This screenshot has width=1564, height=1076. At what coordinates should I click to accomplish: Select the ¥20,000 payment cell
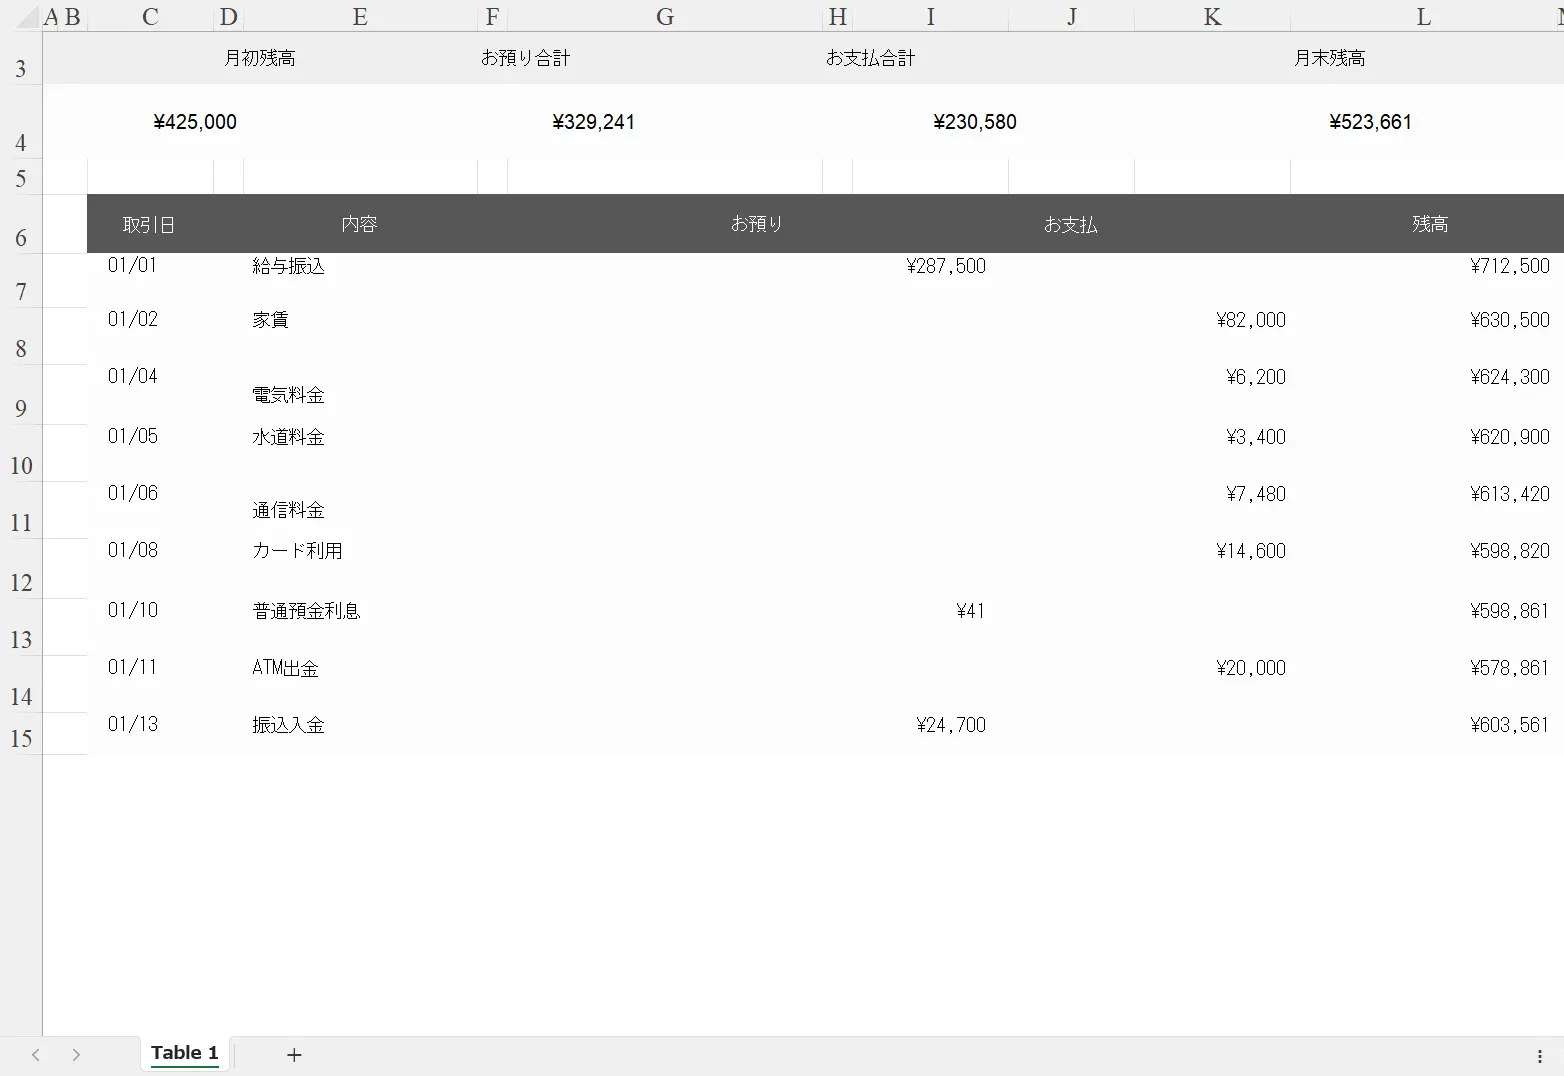[x=1251, y=668]
